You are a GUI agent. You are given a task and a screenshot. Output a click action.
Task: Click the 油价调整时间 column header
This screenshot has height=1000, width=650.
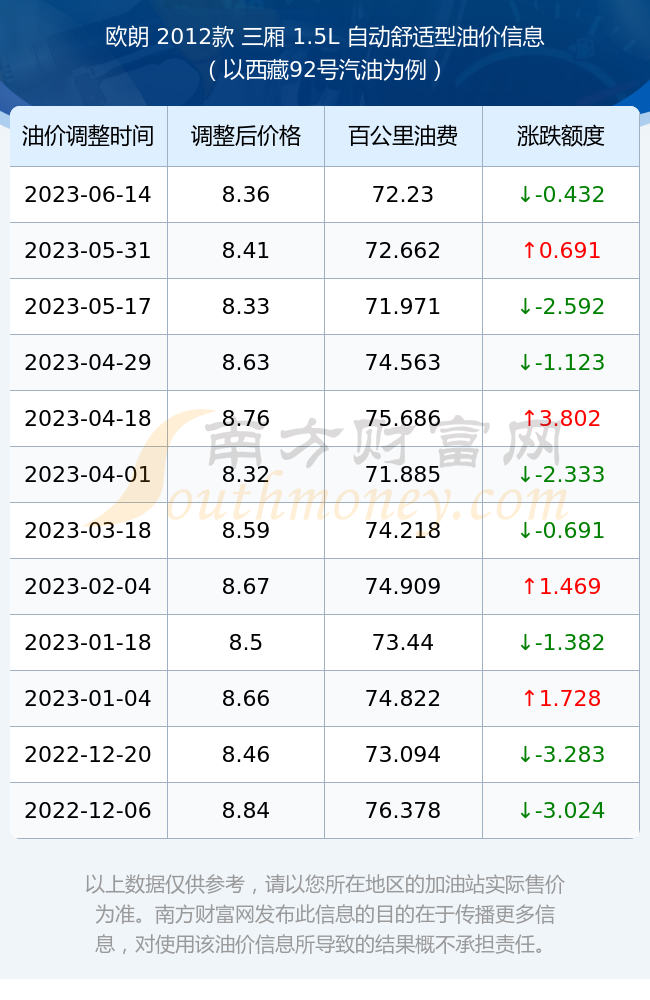(88, 136)
